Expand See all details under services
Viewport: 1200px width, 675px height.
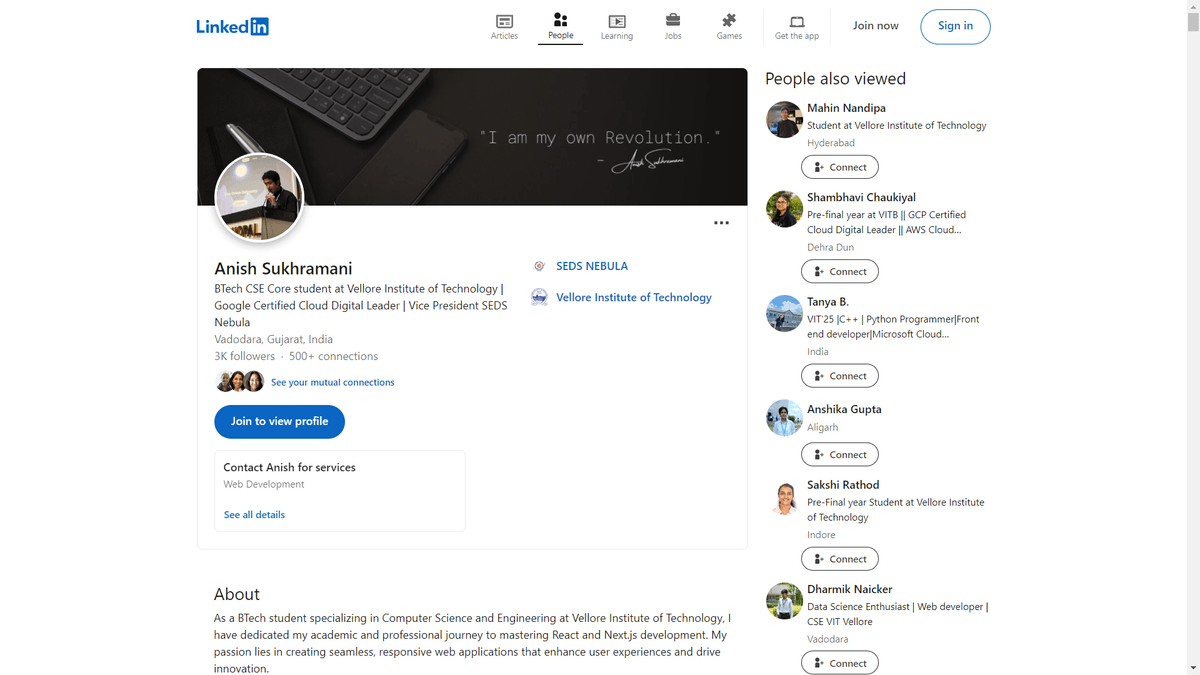pos(254,514)
